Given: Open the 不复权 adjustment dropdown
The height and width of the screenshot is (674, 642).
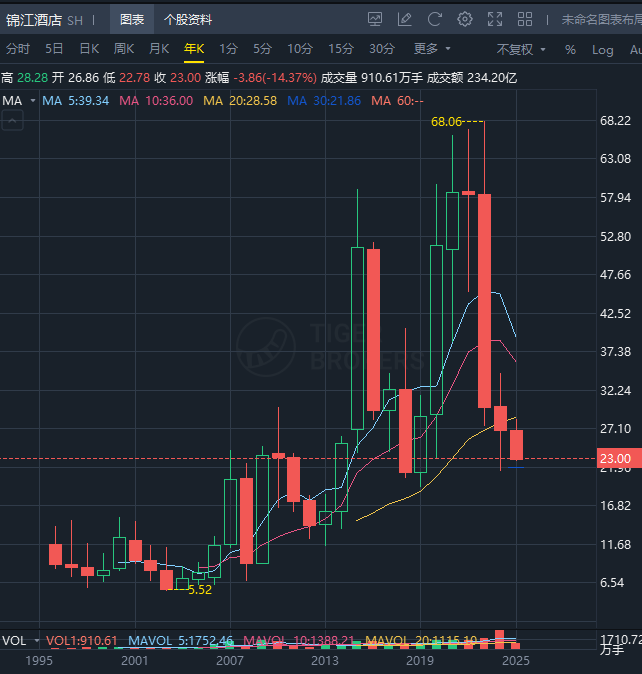Looking at the screenshot, I should tap(521, 49).
